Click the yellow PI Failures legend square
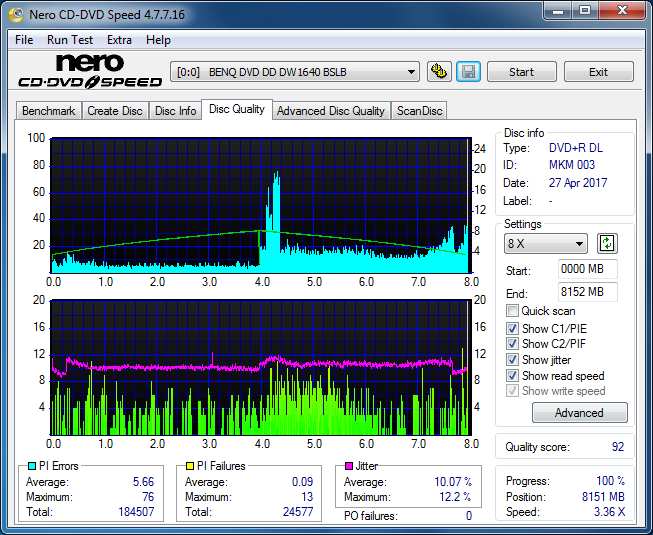The image size is (653, 535). [x=190, y=466]
